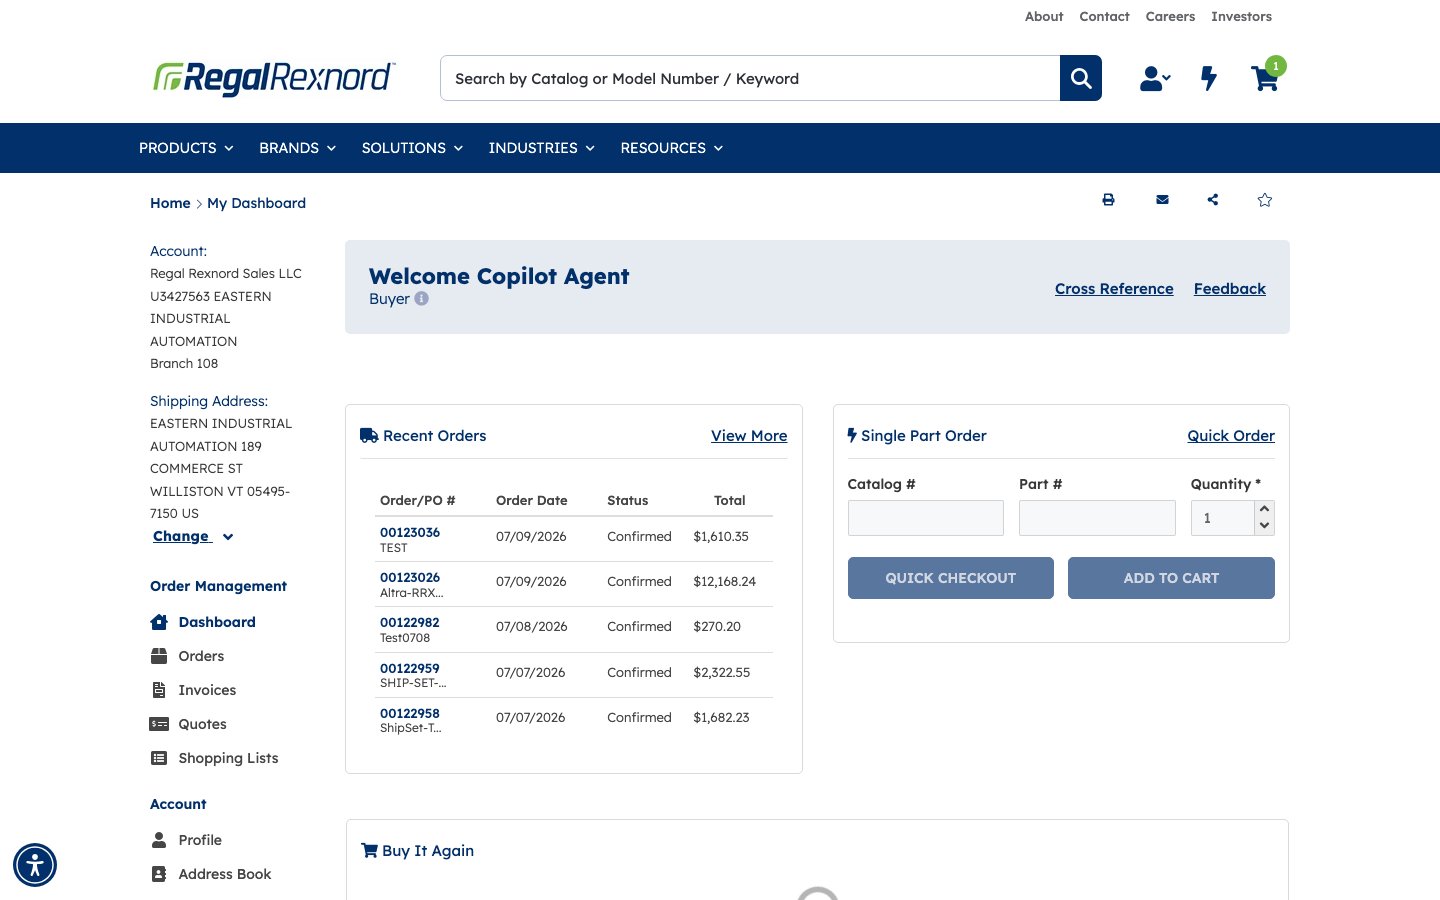Click the Buyer info icon
This screenshot has height=900, width=1440.
coord(422,299)
